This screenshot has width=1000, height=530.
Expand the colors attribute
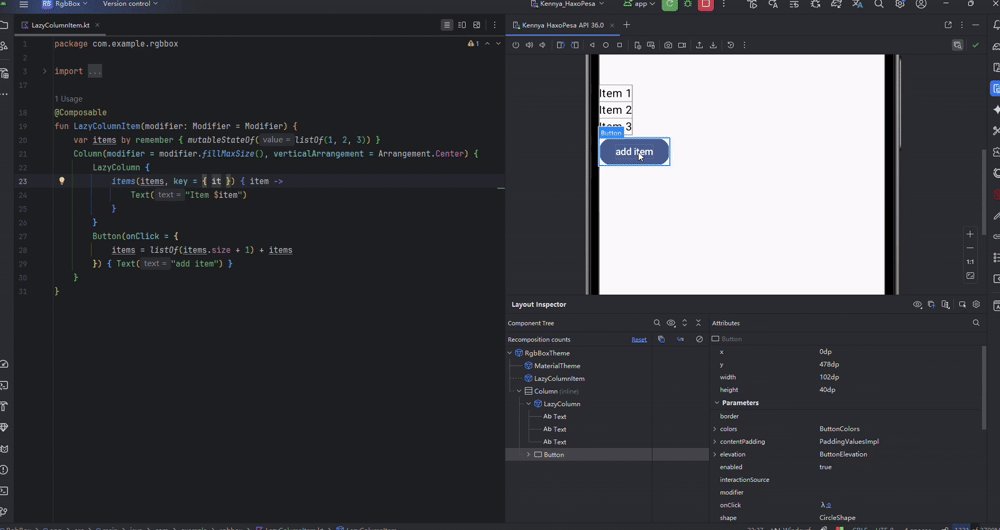pyautogui.click(x=714, y=429)
